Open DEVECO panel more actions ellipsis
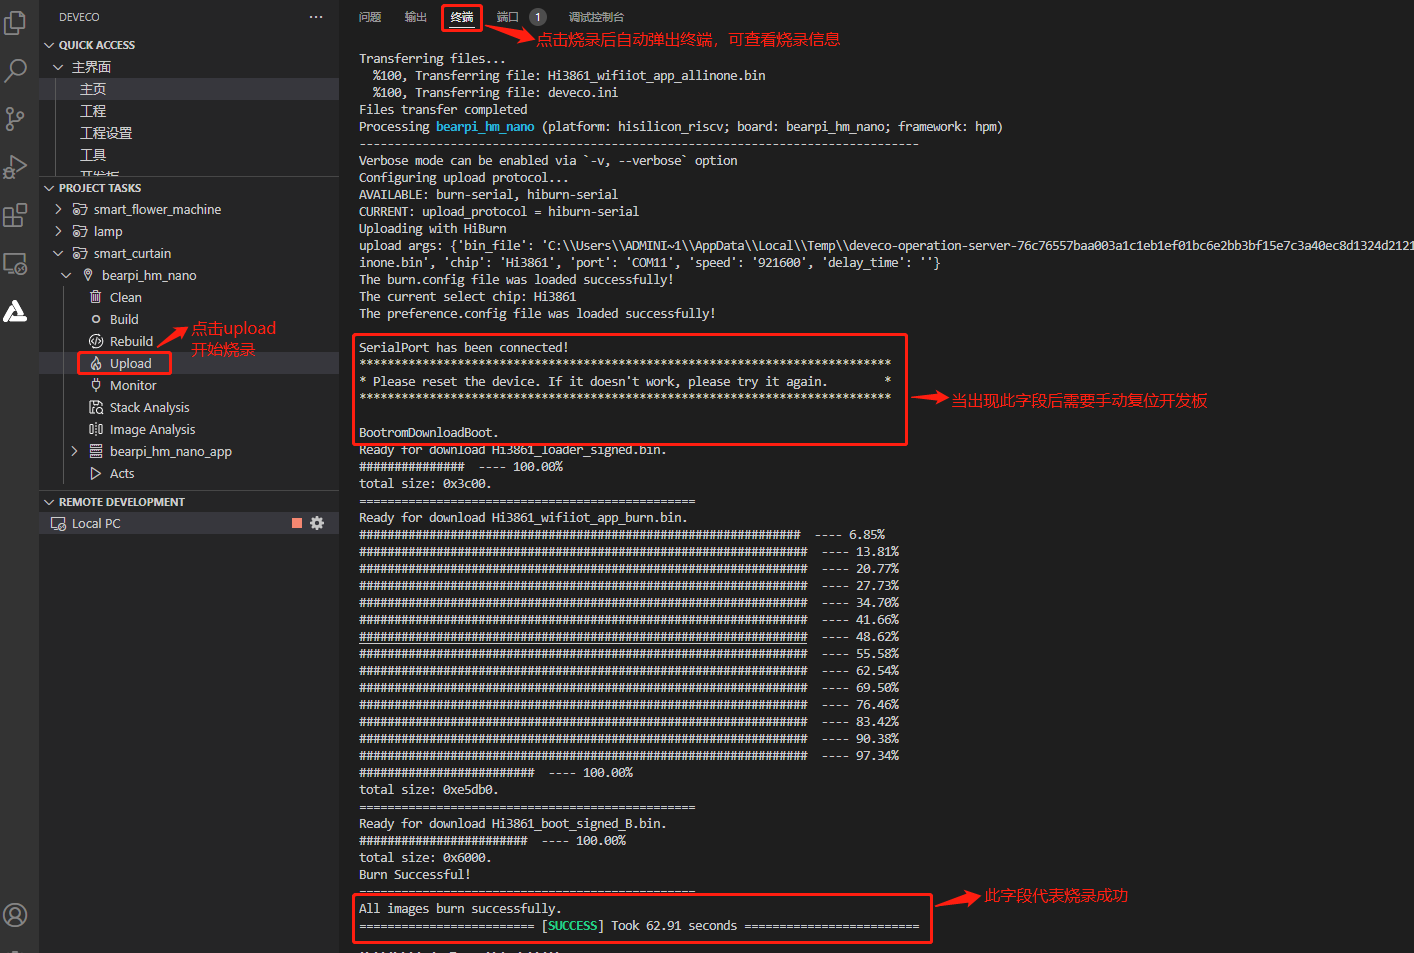 [316, 17]
